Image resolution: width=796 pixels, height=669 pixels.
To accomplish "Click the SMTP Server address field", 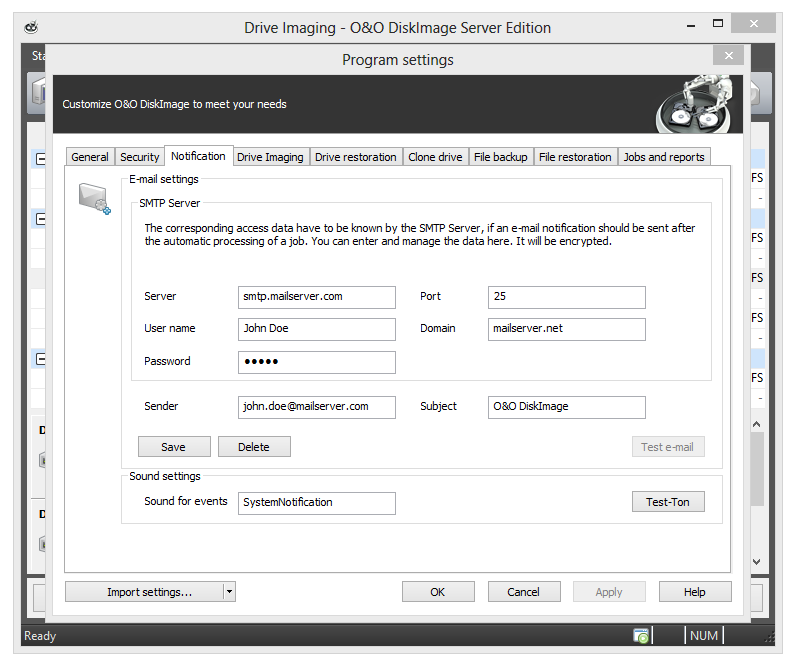I will 317,297.
